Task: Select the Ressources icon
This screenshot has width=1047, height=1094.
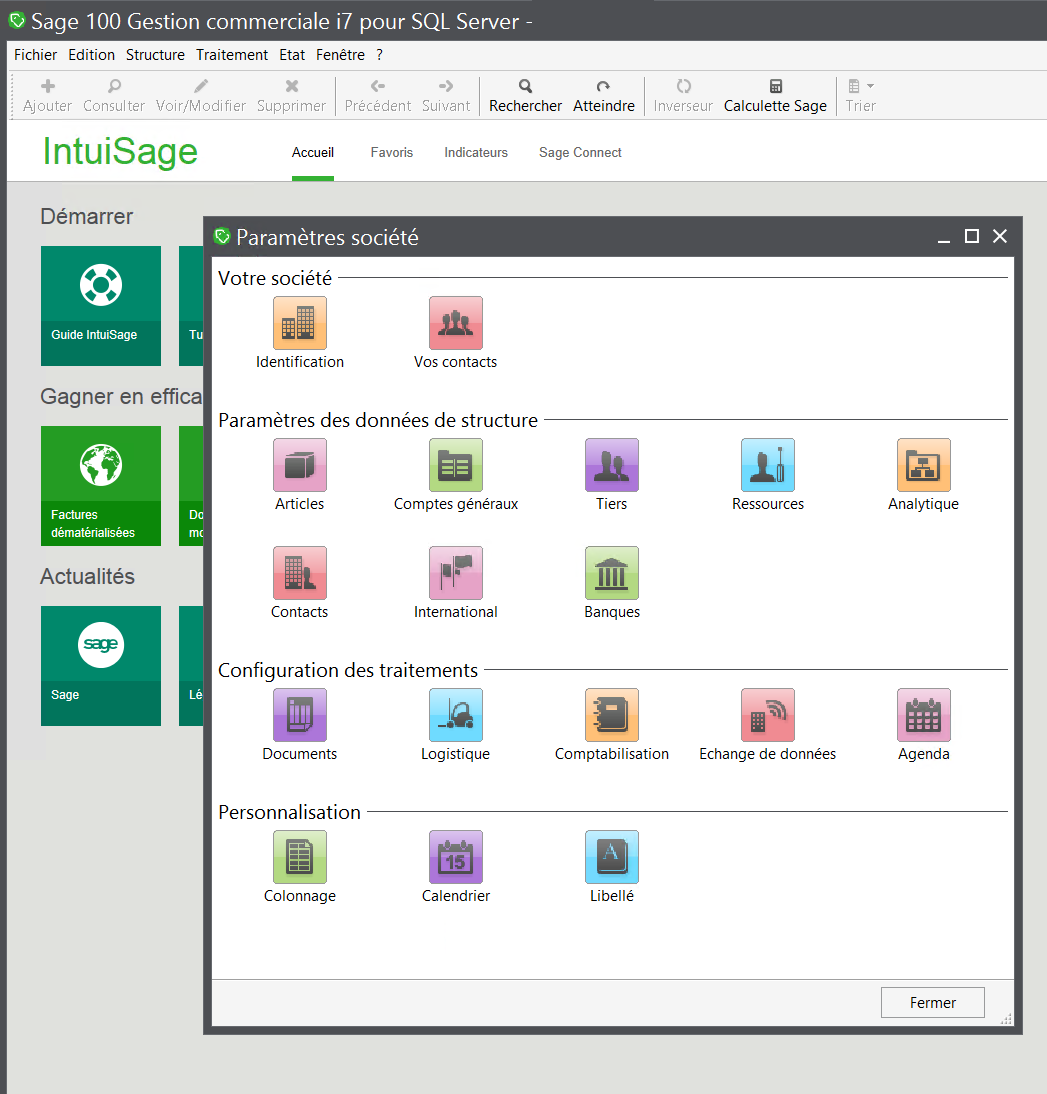Action: tap(767, 465)
